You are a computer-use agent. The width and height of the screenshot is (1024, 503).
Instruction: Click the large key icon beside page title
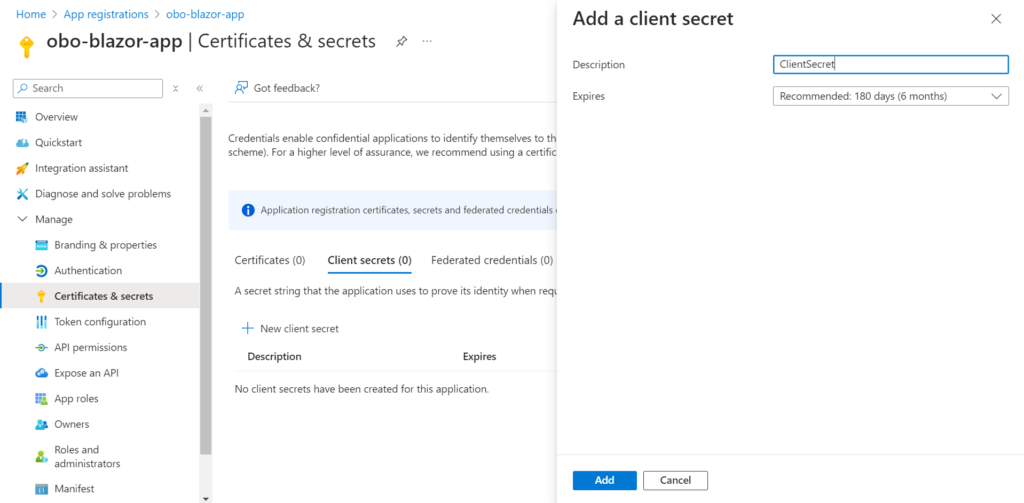click(x=26, y=47)
